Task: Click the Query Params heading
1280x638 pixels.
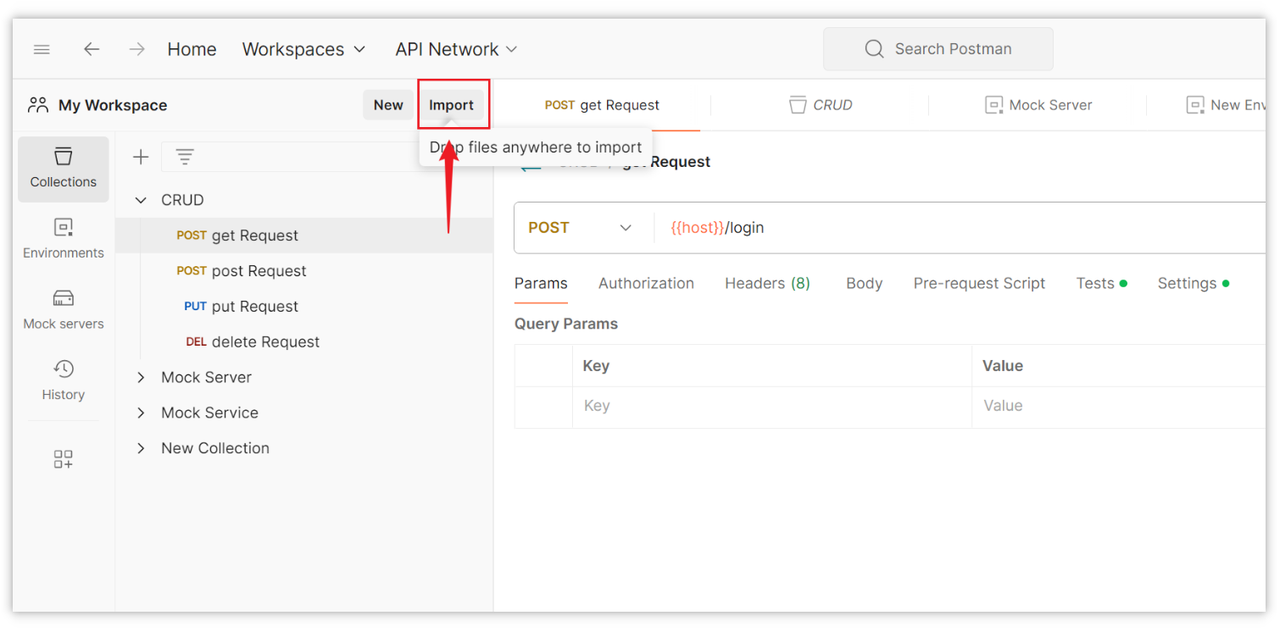Action: (x=566, y=324)
